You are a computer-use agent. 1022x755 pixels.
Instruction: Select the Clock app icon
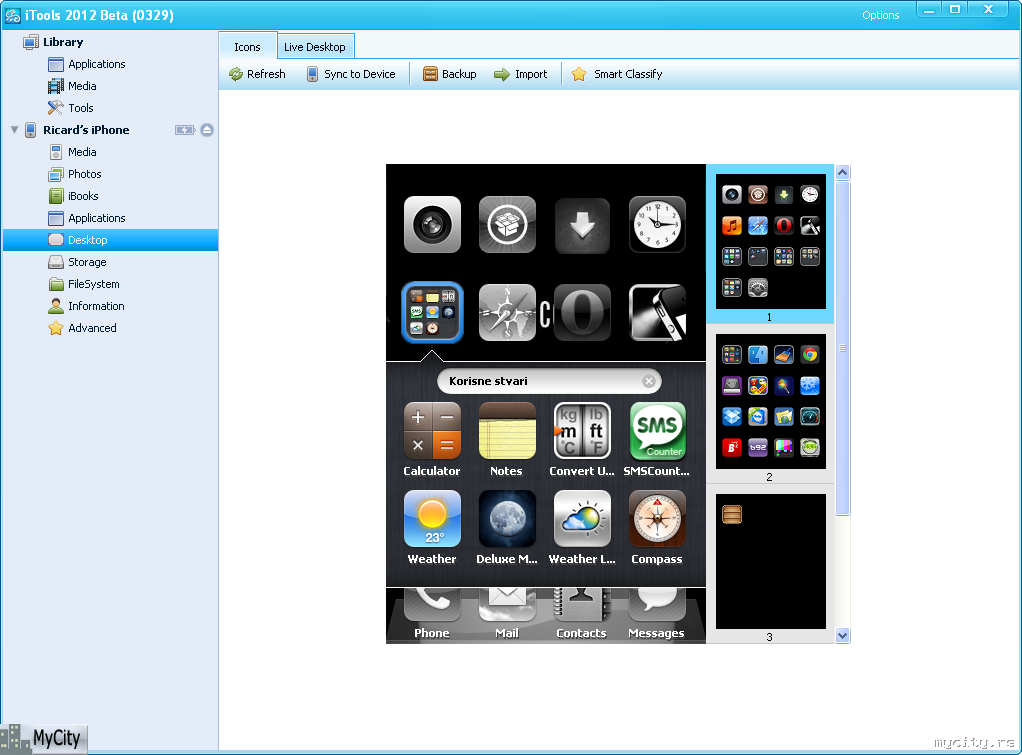pos(657,224)
